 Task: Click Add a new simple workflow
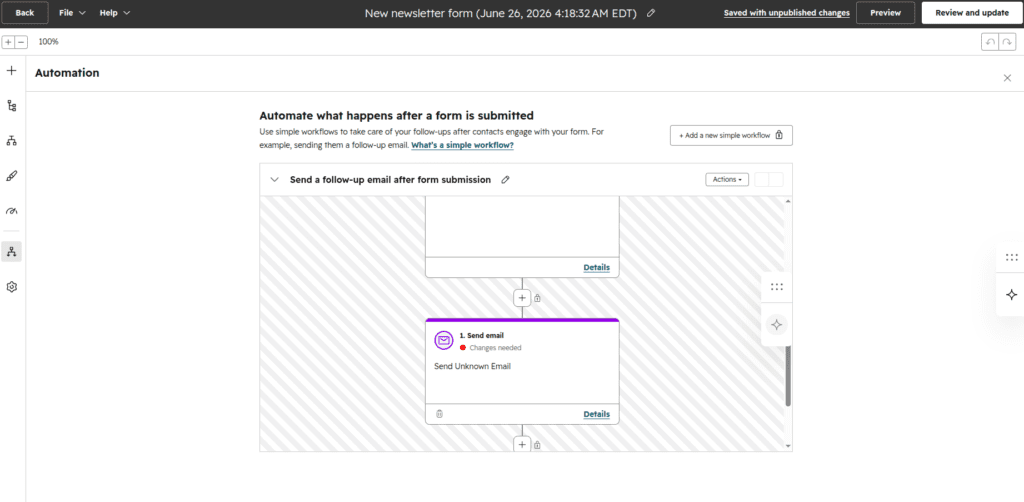pos(731,135)
